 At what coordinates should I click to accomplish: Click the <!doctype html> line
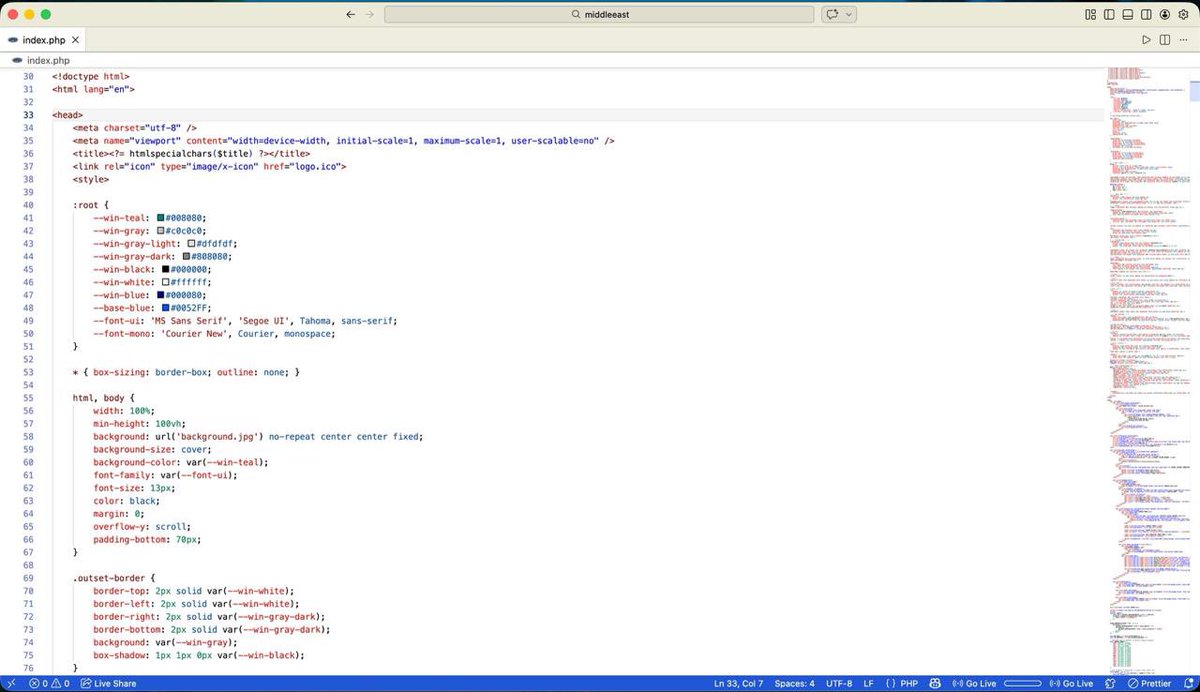tap(91, 76)
